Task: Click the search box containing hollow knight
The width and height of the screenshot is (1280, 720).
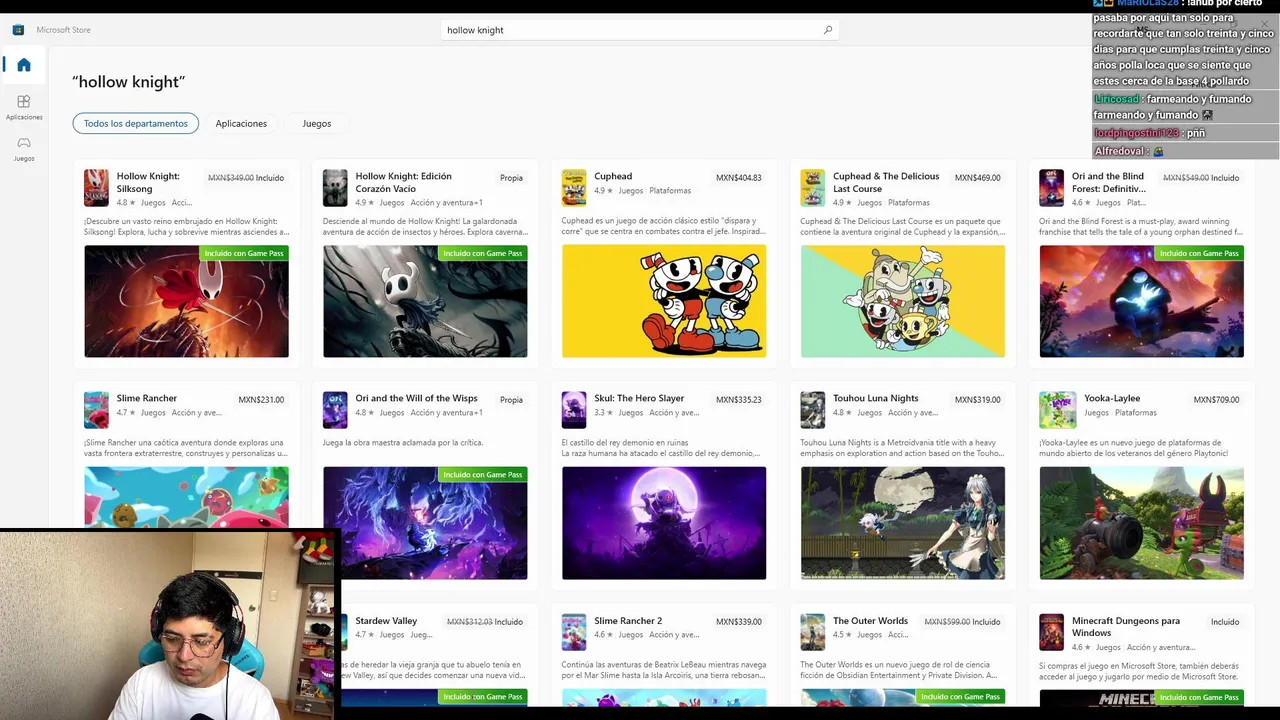Action: click(640, 30)
